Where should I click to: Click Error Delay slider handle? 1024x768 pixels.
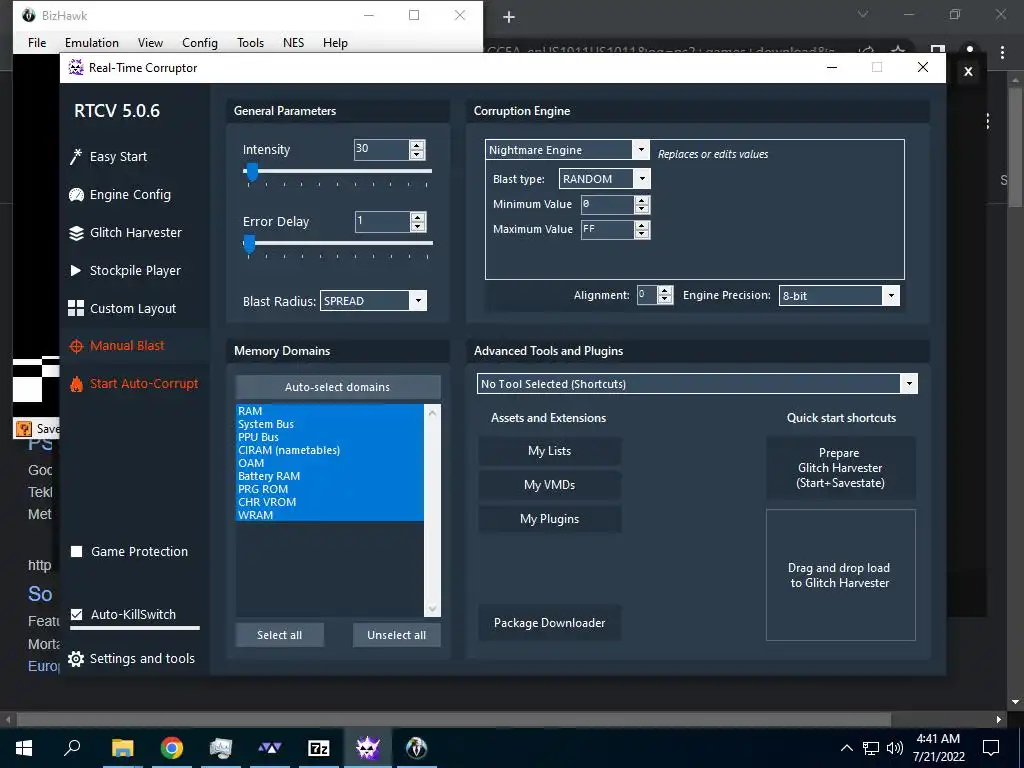[x=249, y=244]
